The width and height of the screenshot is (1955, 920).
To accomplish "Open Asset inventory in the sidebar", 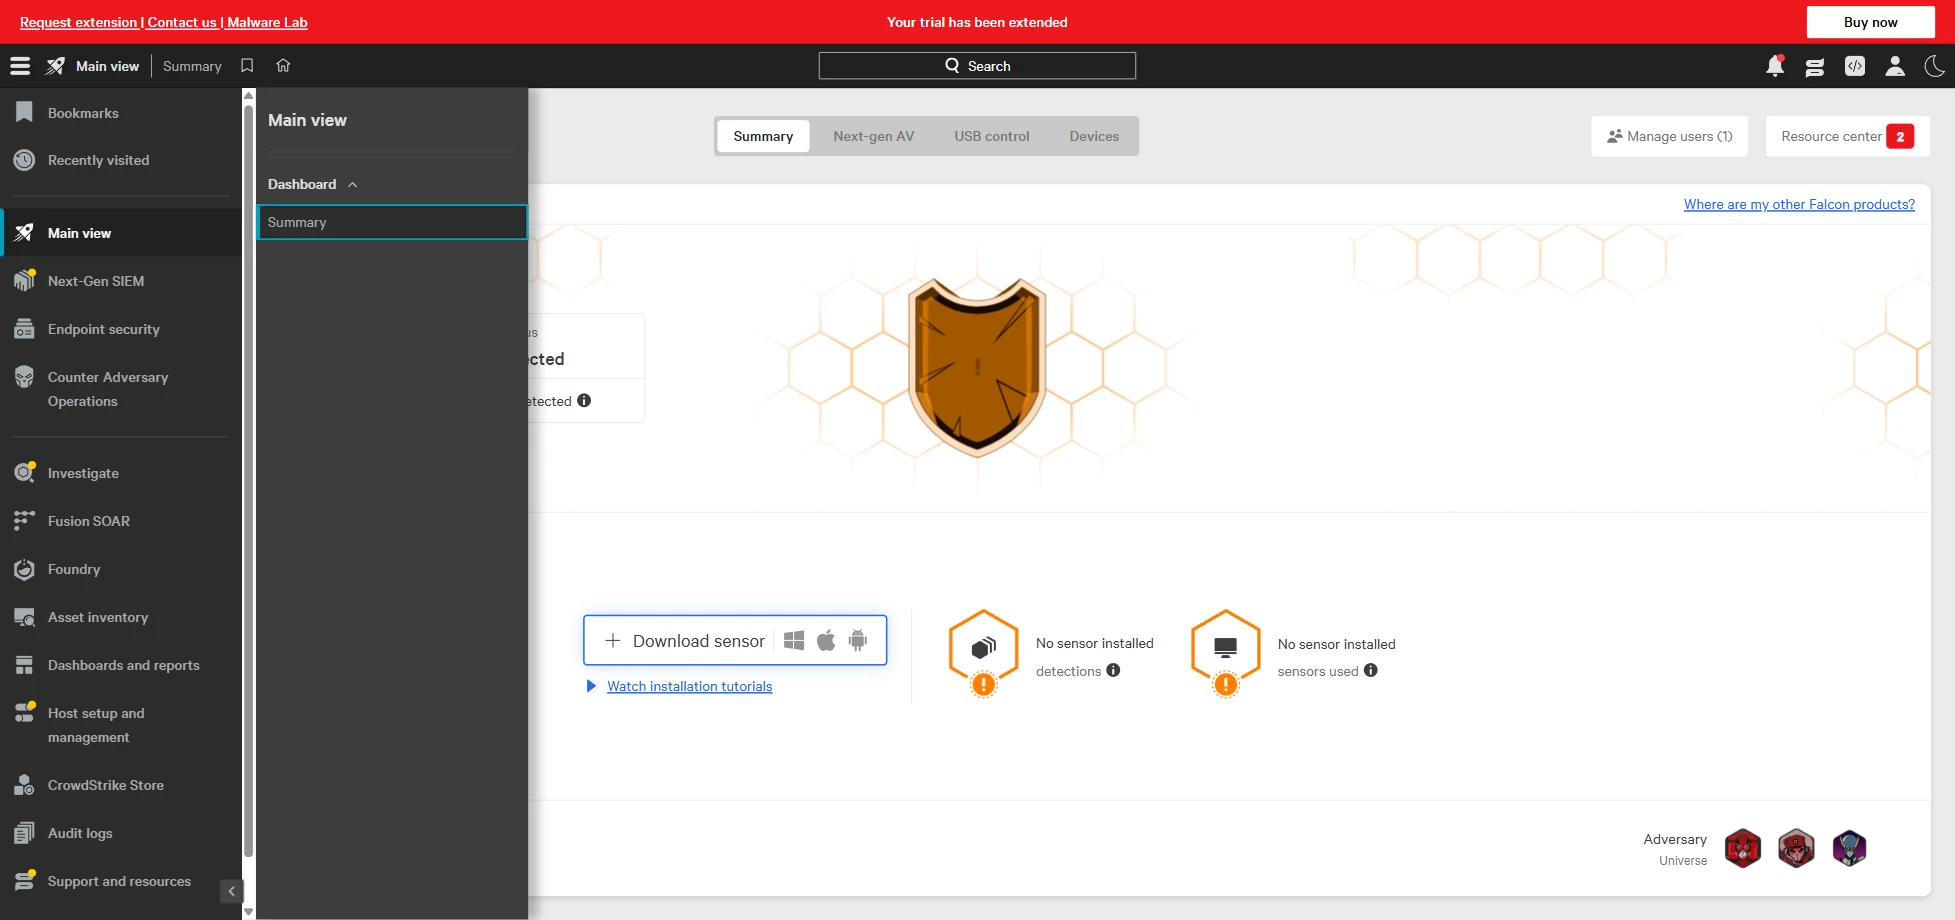I will click(121, 617).
